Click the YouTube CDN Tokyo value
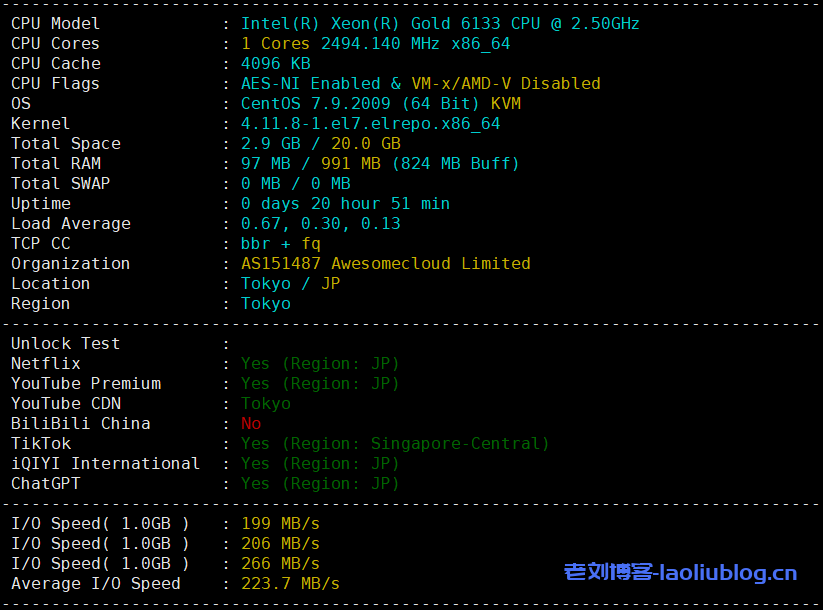The image size is (823, 610). [266, 403]
